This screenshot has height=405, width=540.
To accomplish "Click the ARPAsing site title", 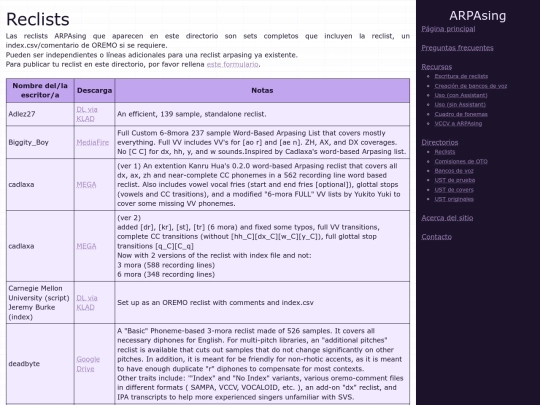I will click(477, 16).
